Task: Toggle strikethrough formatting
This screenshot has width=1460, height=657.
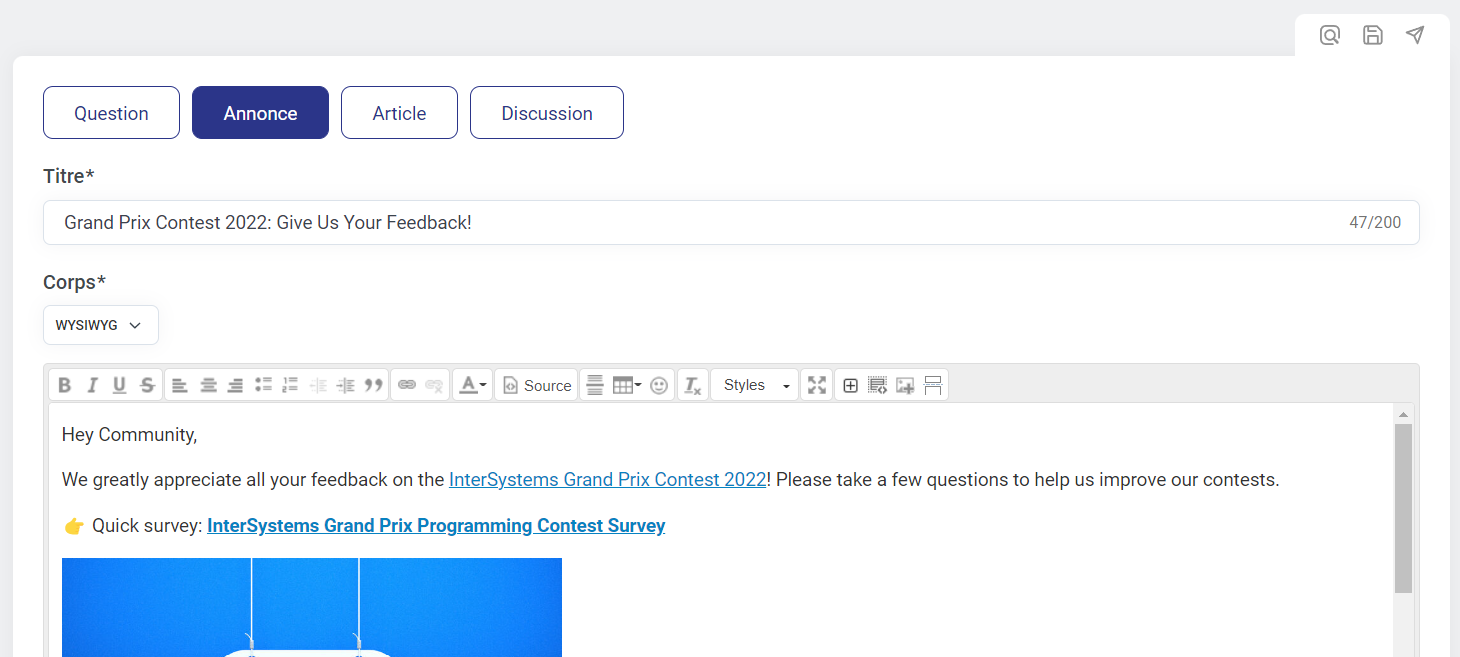Action: pos(147,385)
